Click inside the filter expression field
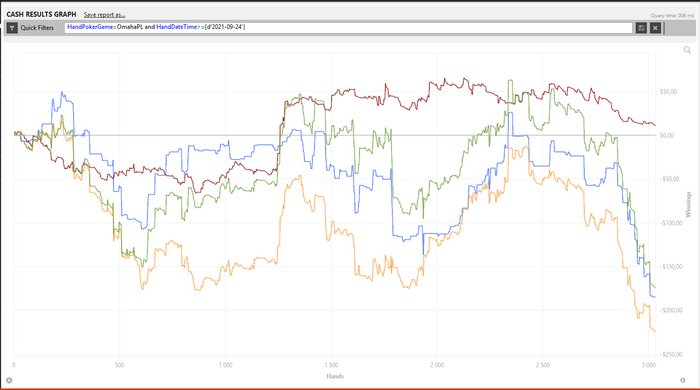Screen dimensions: 700x390 click(349, 28)
